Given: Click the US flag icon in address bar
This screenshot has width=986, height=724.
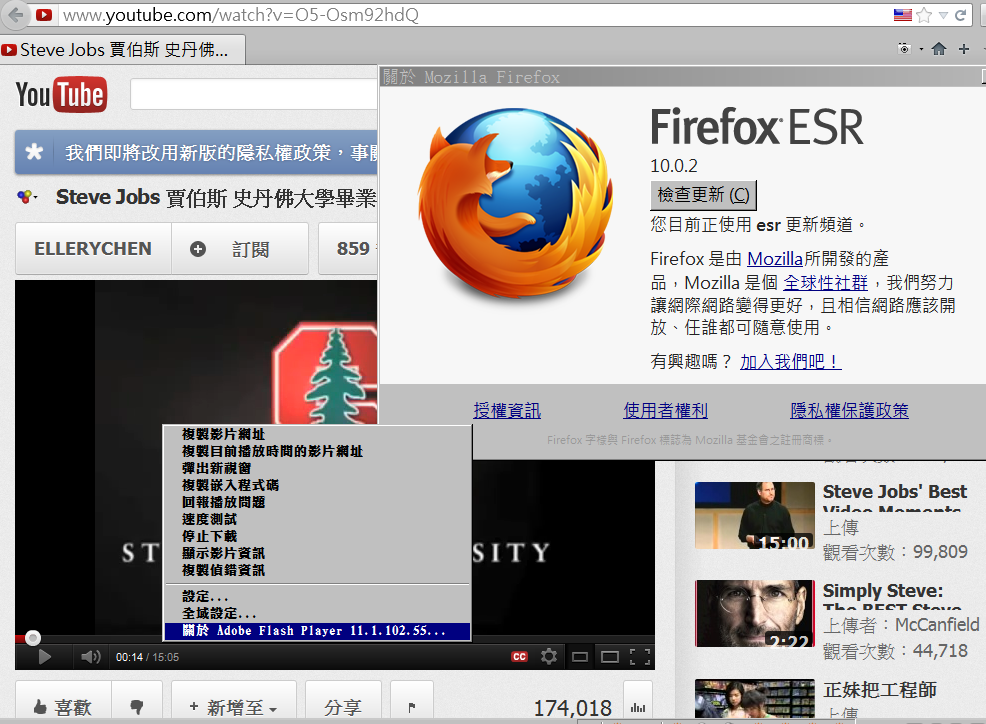Looking at the screenshot, I should tap(902, 14).
